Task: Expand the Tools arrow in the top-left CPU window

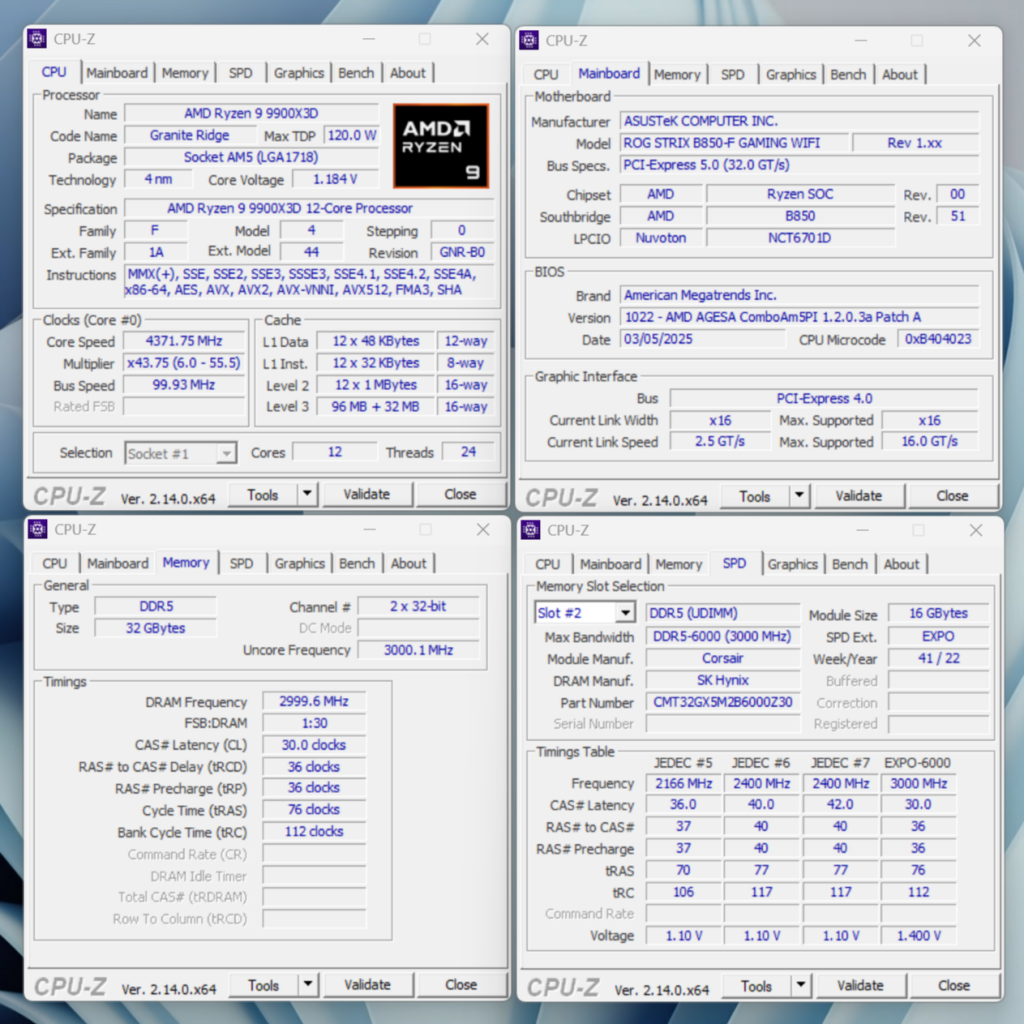Action: [308, 494]
